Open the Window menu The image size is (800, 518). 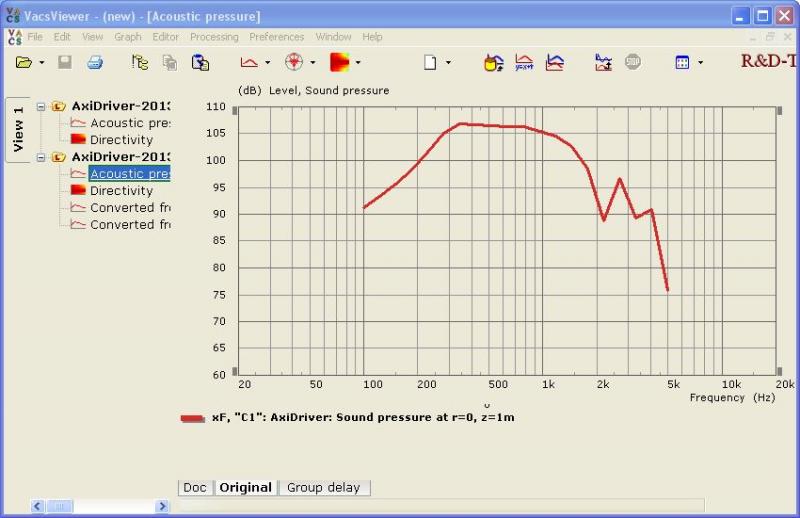333,37
